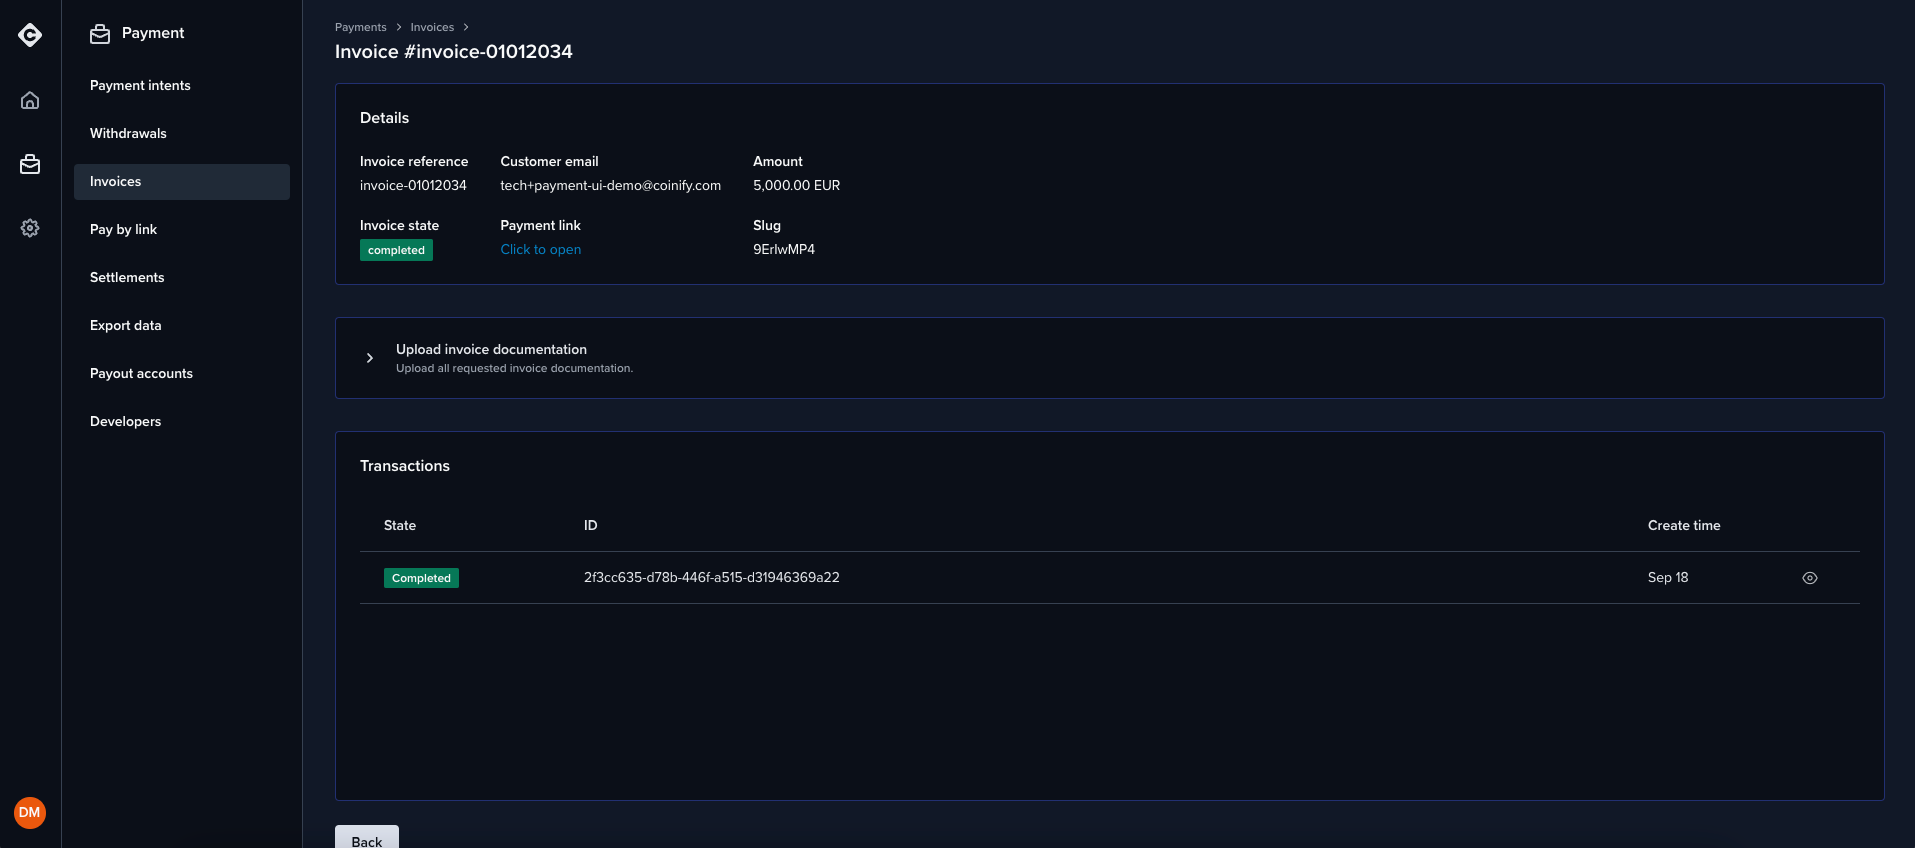Expand Upload invoice documentation section
Screen dimensions: 1915x848
(x=370, y=358)
